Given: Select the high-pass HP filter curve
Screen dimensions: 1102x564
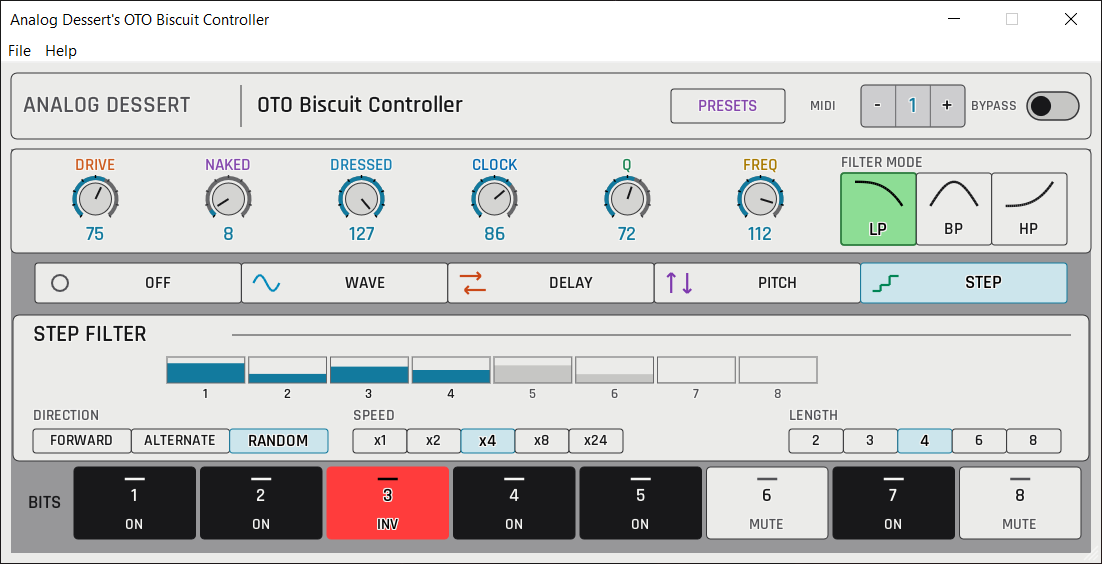Looking at the screenshot, I should pos(1029,209).
